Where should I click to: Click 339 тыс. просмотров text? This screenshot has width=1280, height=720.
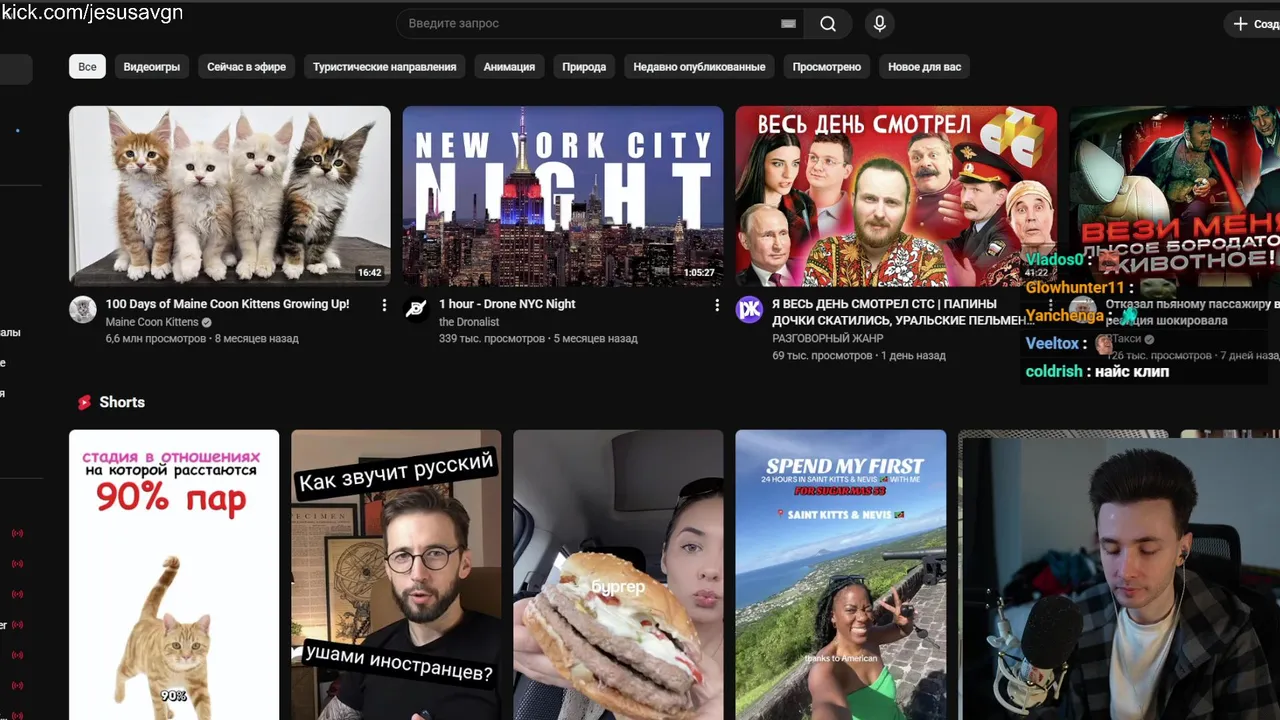pyautogui.click(x=492, y=339)
